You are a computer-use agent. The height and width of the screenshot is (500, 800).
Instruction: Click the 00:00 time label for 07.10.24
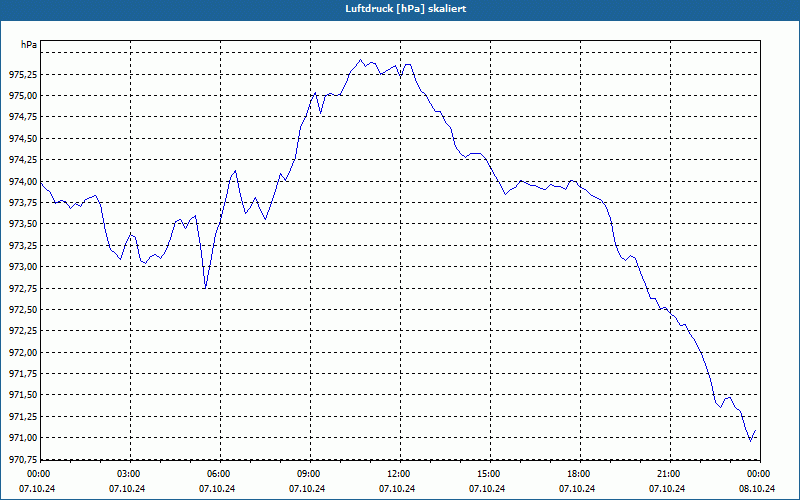point(38,474)
